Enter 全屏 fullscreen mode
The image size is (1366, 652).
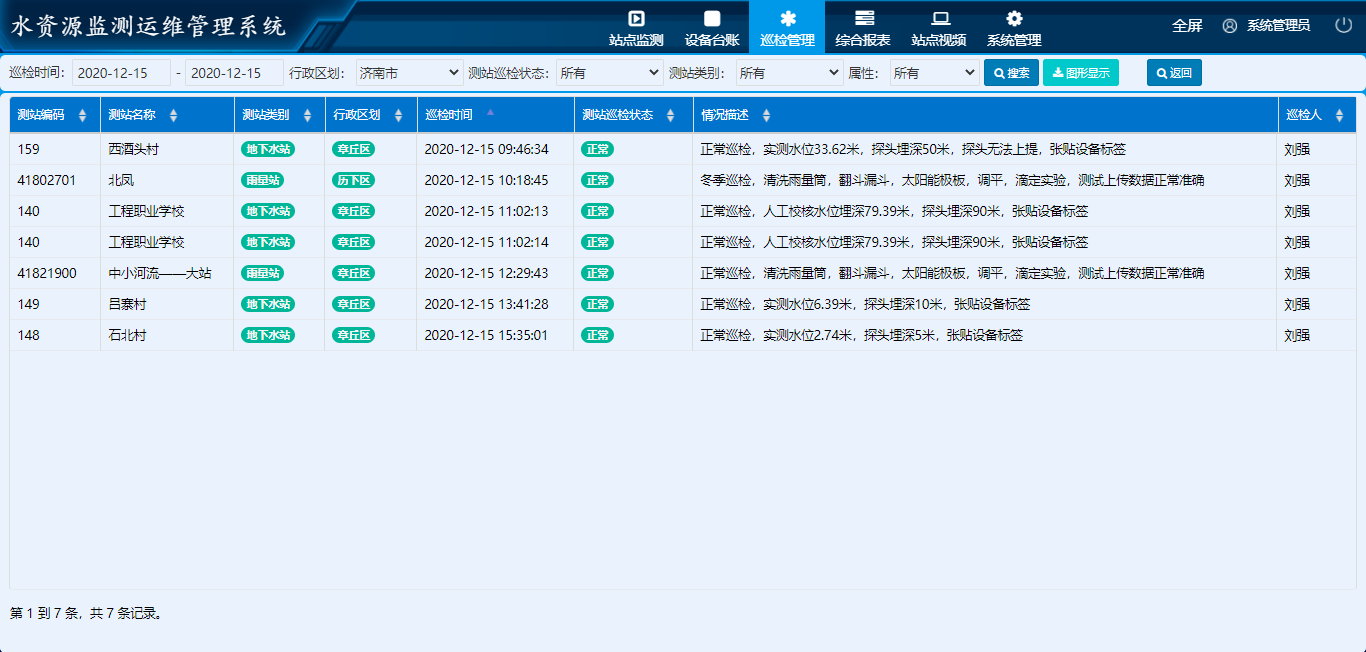(x=1187, y=26)
